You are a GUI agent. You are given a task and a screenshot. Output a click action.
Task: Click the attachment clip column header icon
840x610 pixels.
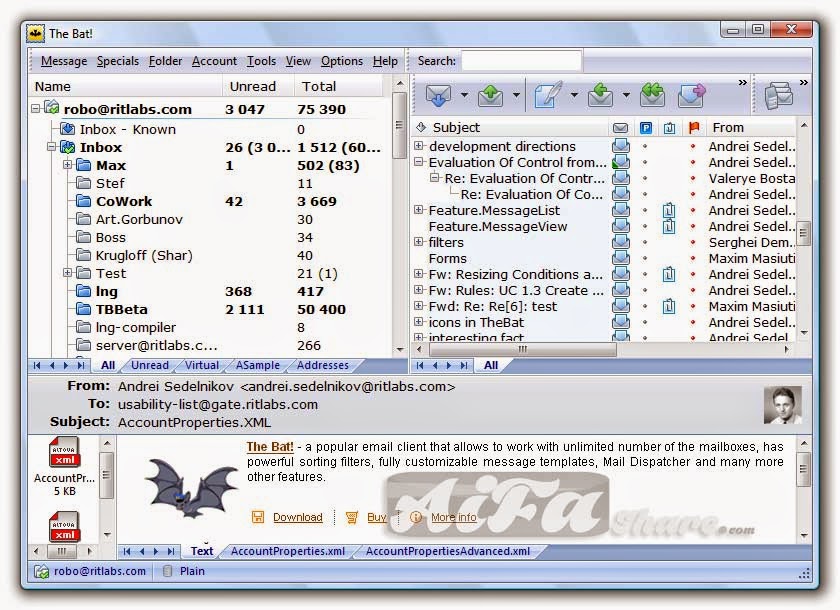[669, 128]
